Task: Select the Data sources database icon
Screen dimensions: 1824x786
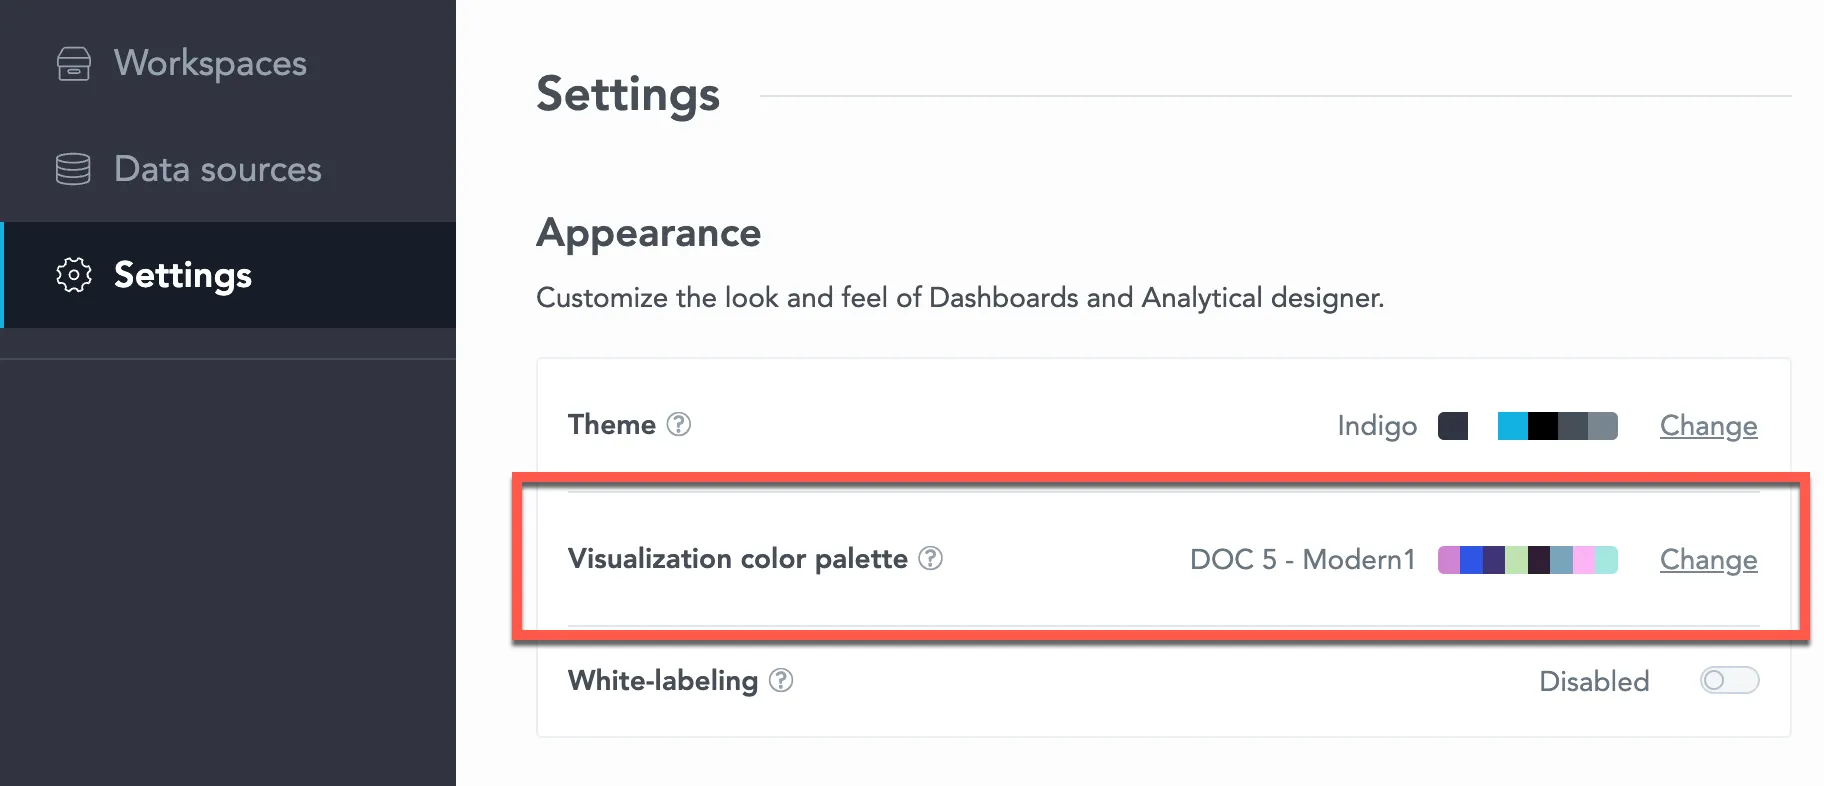Action: [72, 169]
